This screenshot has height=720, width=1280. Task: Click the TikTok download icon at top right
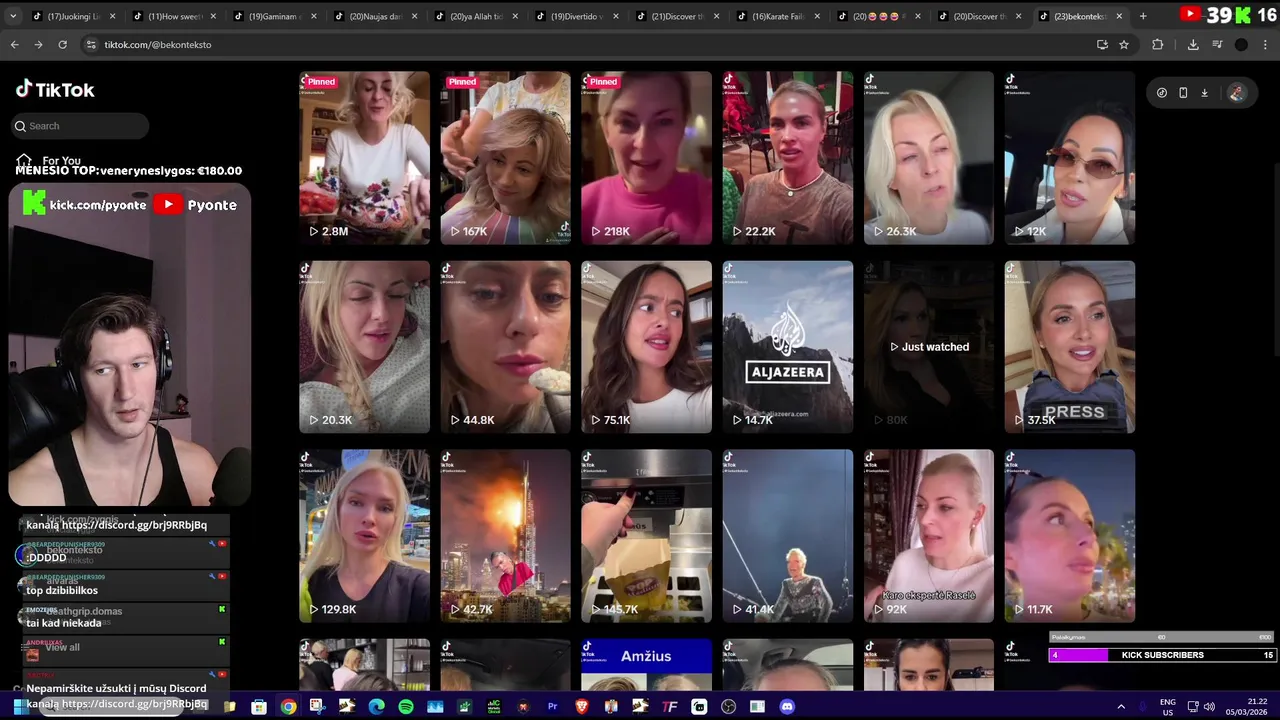pyautogui.click(x=1205, y=93)
